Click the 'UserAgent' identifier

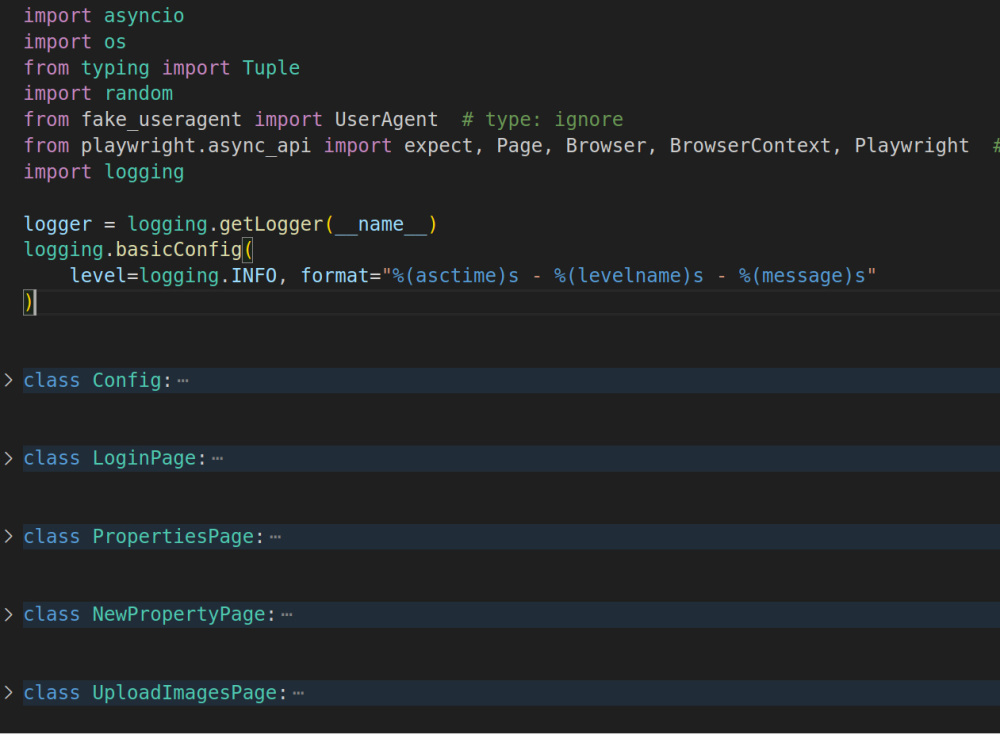(x=386, y=120)
